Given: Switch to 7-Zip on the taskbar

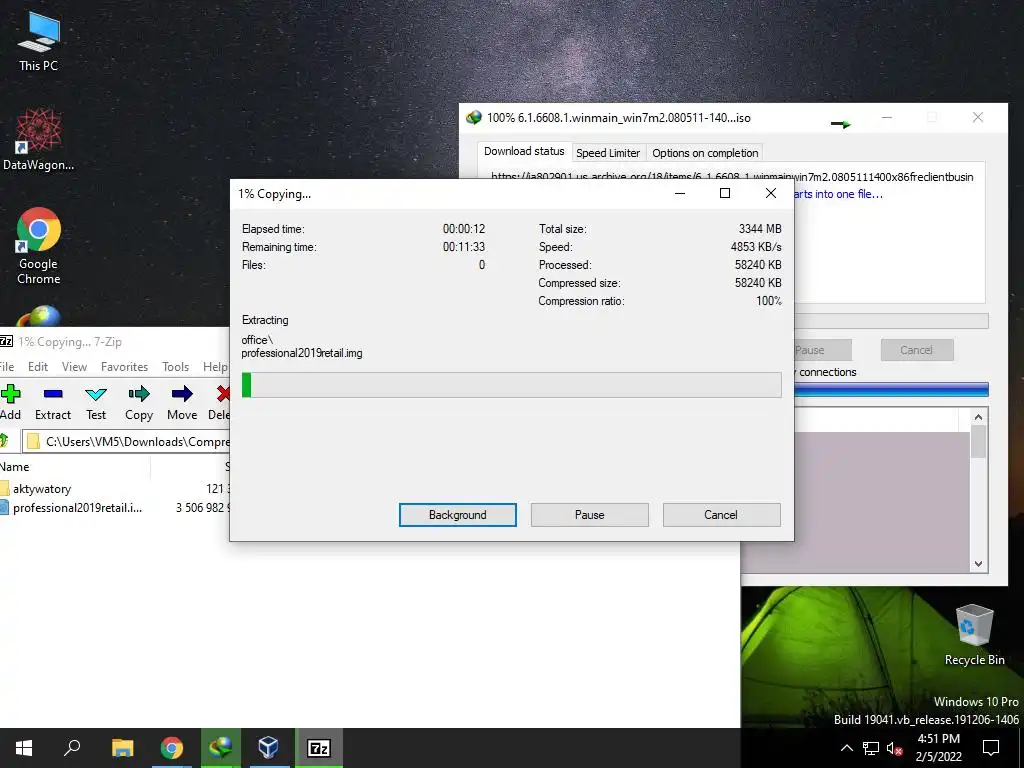Looking at the screenshot, I should click(x=319, y=748).
